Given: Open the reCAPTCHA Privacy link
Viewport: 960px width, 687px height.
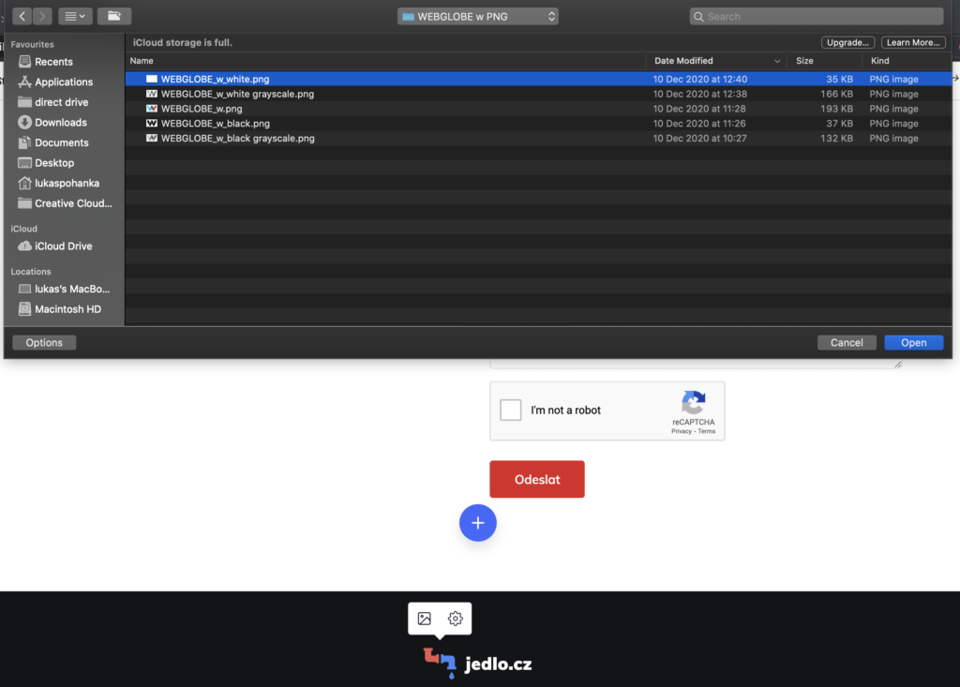Looking at the screenshot, I should (681, 431).
